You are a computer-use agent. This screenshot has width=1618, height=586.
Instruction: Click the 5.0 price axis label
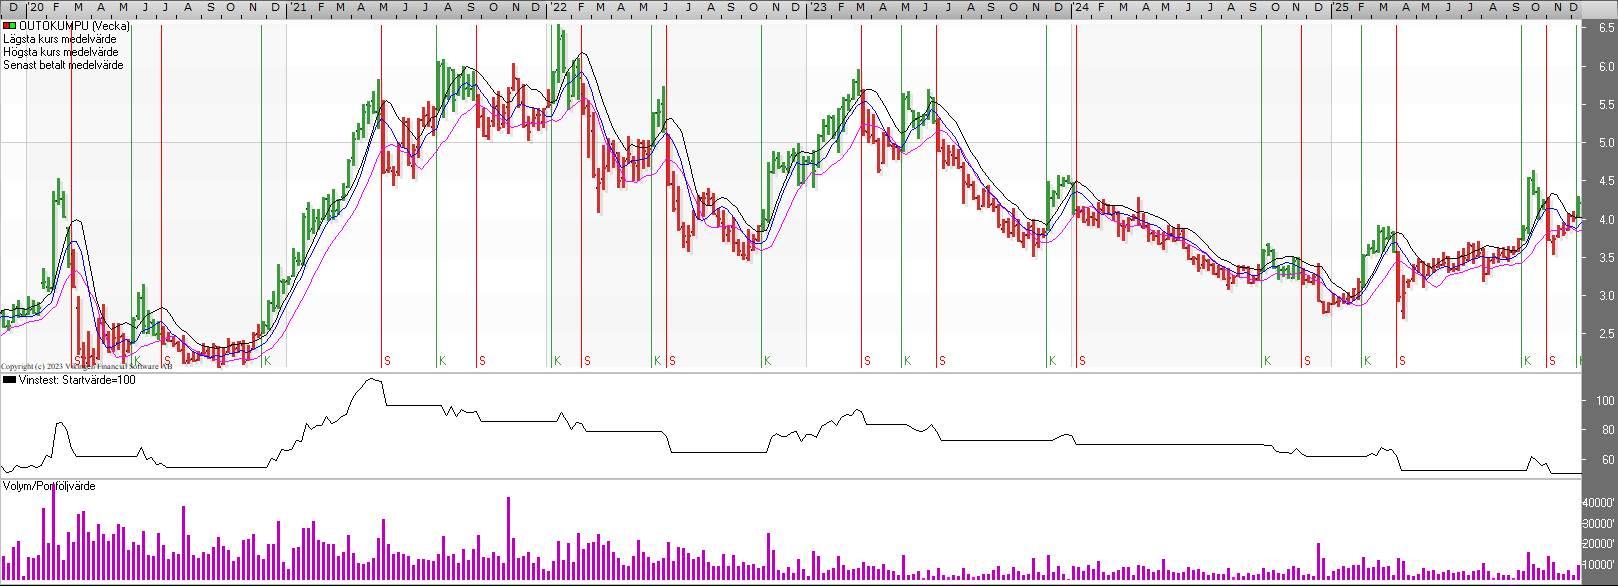[x=1606, y=143]
